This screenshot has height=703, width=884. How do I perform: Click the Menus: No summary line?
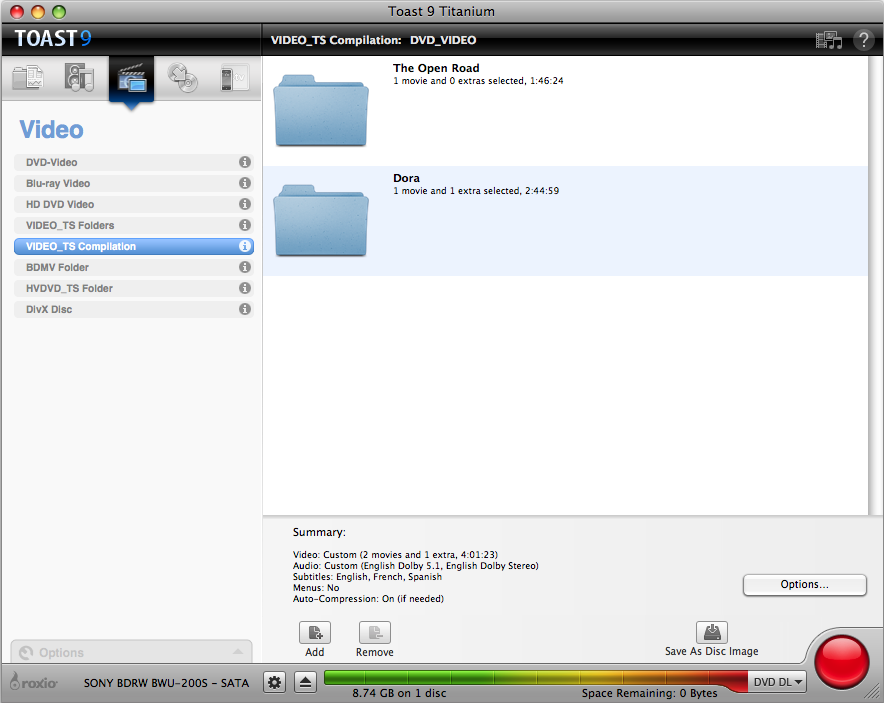point(316,588)
